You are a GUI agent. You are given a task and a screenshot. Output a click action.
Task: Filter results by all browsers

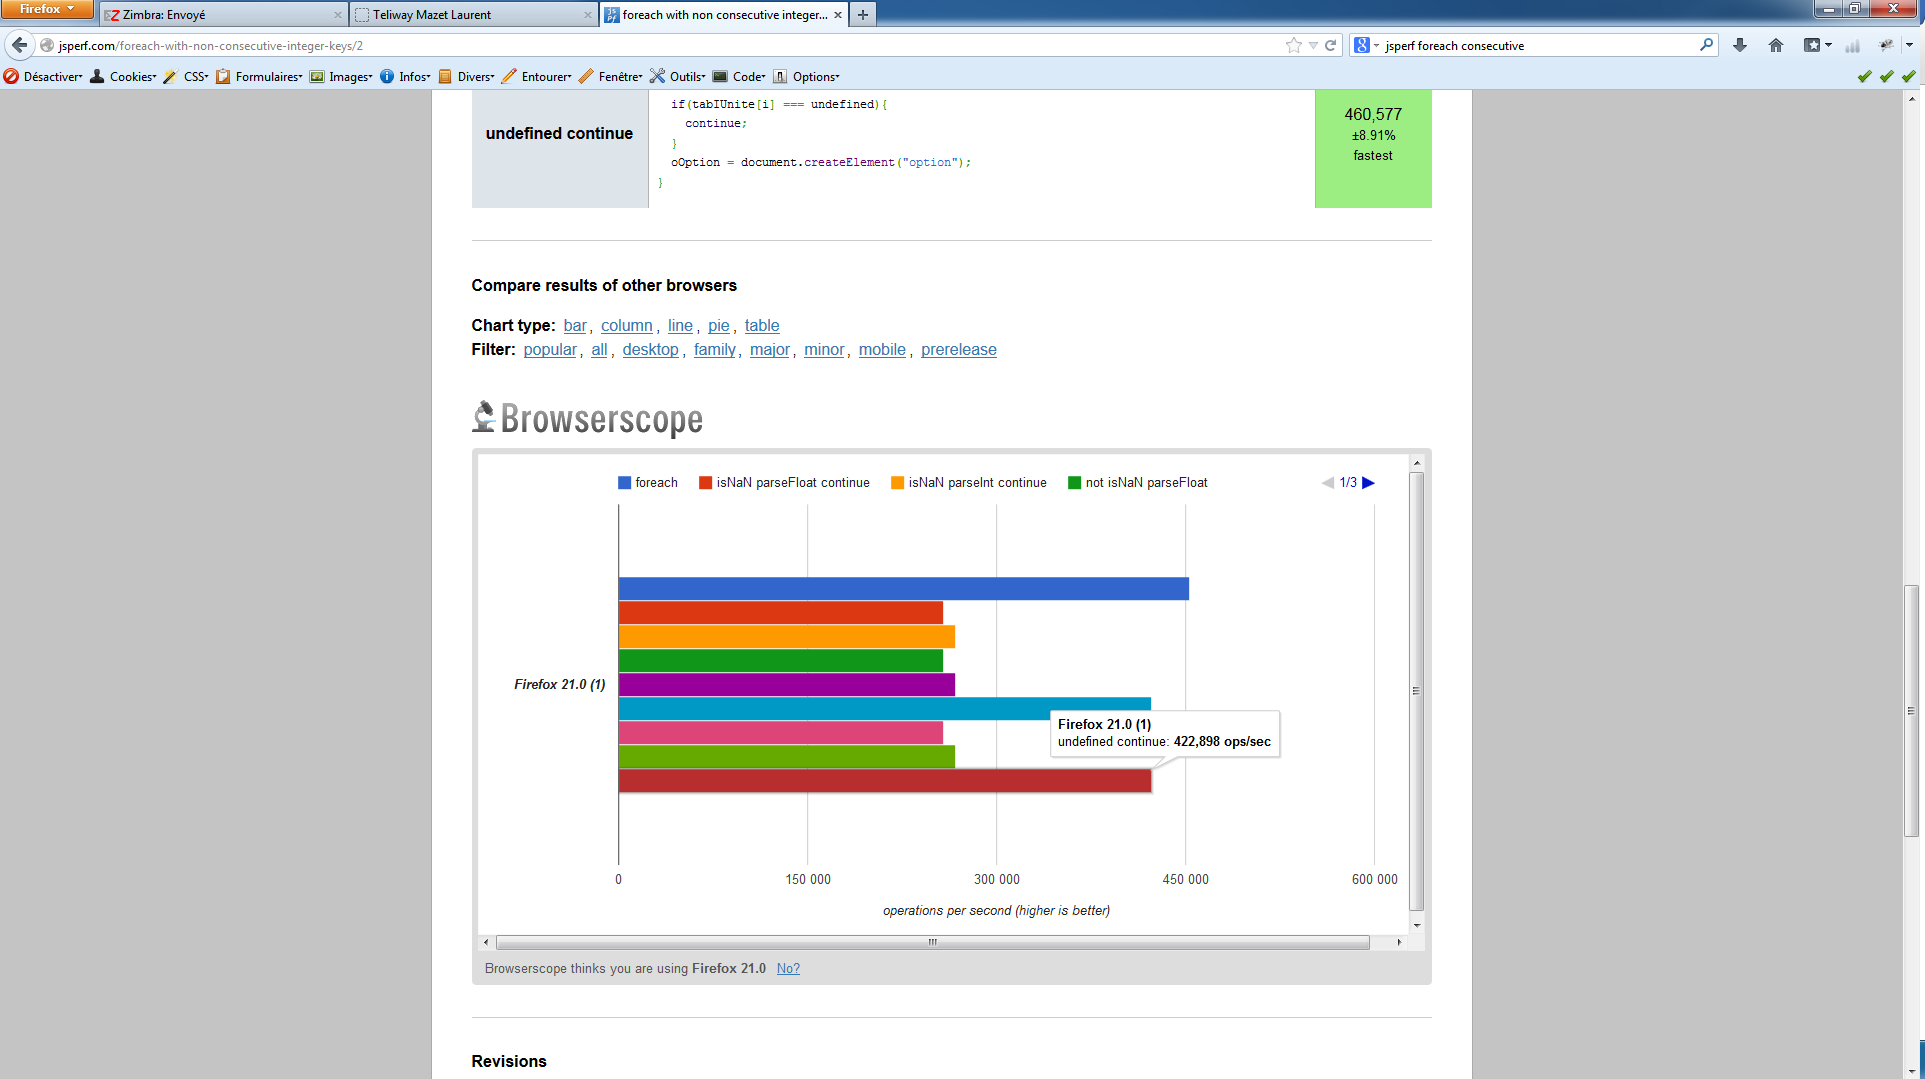click(599, 350)
